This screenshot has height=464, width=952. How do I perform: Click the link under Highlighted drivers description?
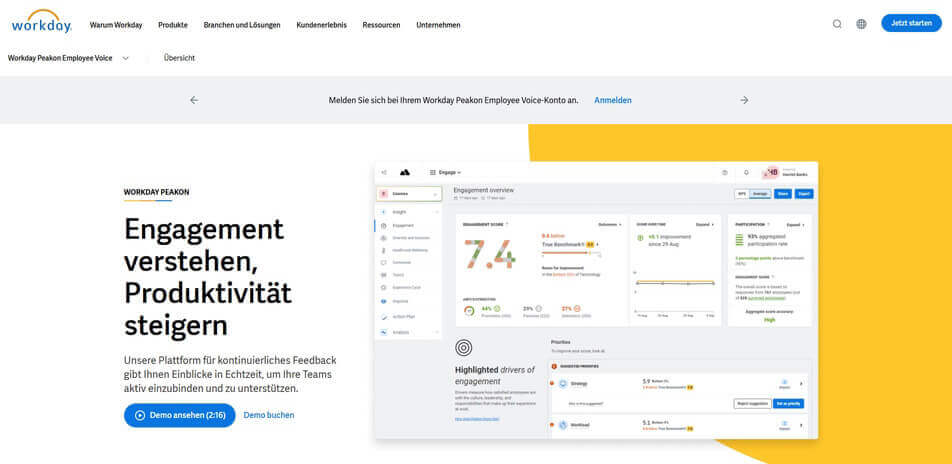point(477,419)
